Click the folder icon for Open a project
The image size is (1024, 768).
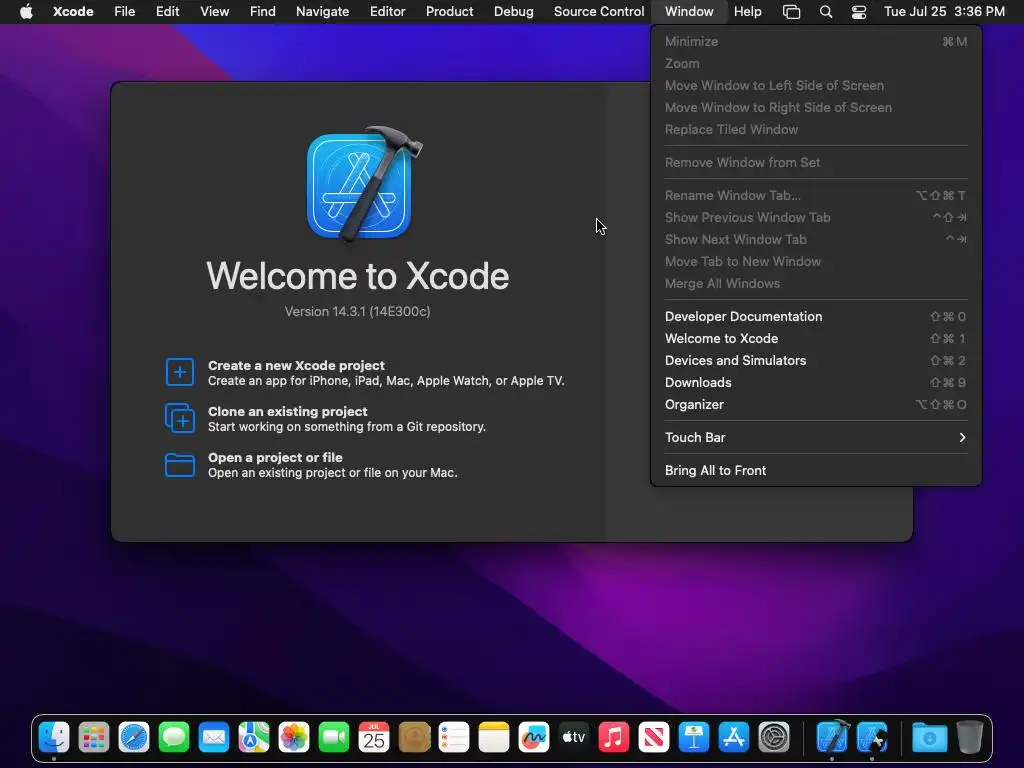point(180,465)
